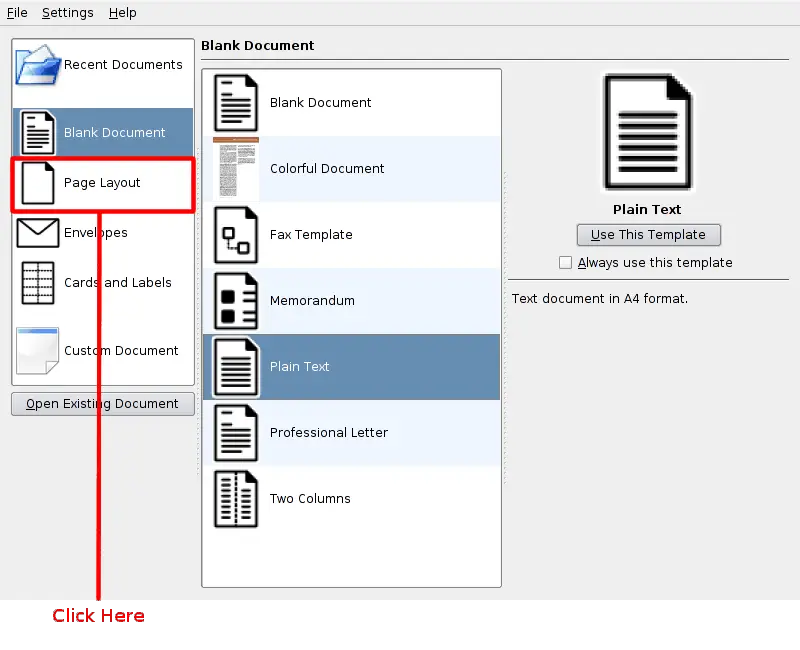The width and height of the screenshot is (800, 650).
Task: Open the File menu
Action: click(x=17, y=13)
